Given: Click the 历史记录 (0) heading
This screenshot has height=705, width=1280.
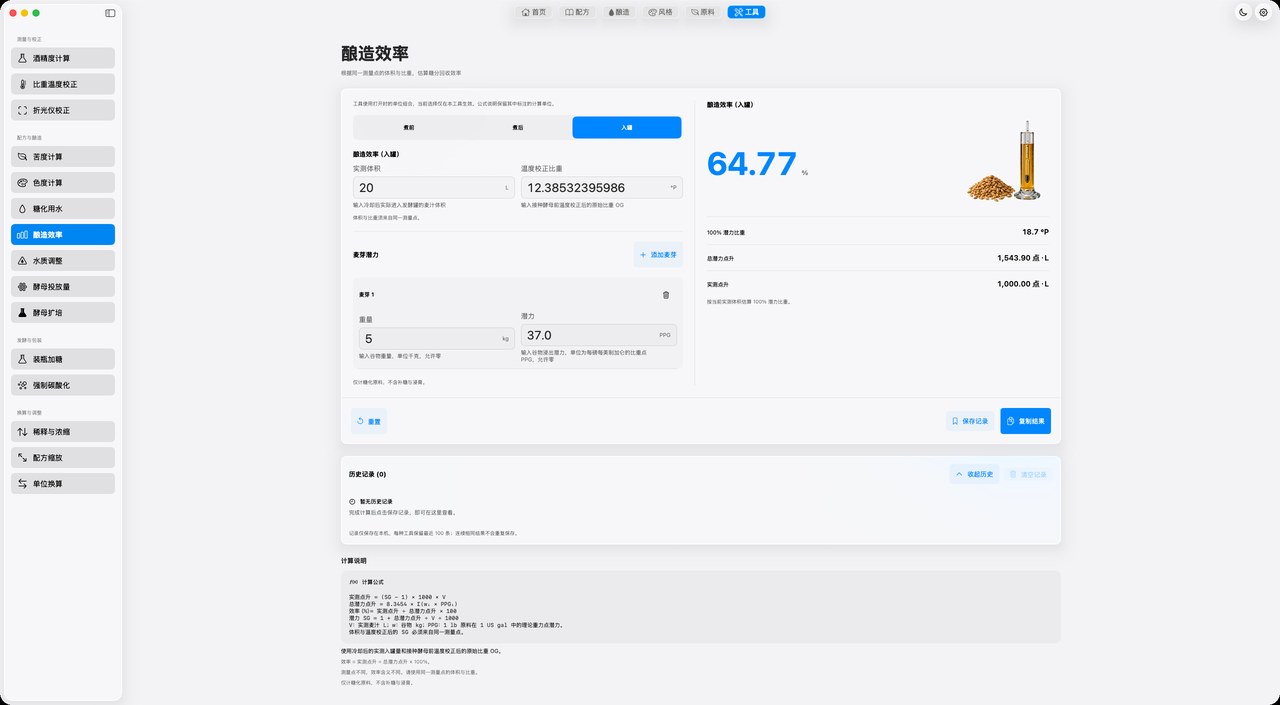Looking at the screenshot, I should [x=367, y=474].
